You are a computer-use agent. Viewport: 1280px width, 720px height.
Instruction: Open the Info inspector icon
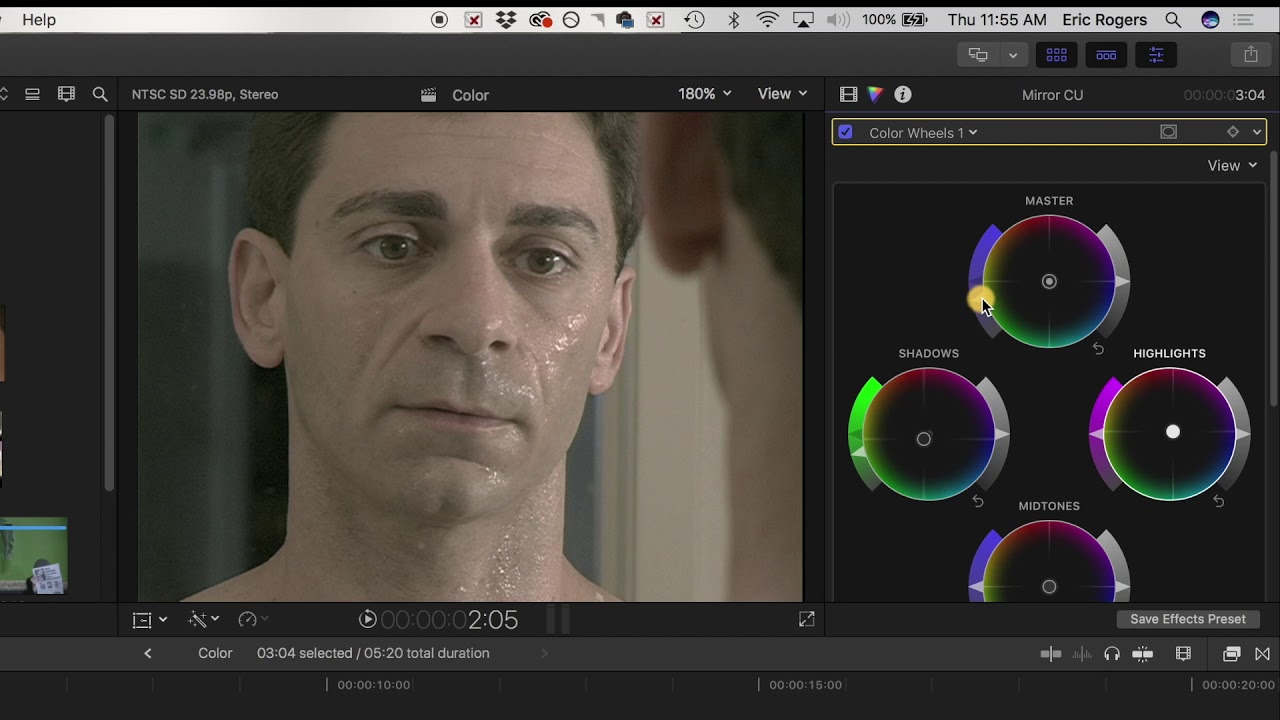click(903, 94)
